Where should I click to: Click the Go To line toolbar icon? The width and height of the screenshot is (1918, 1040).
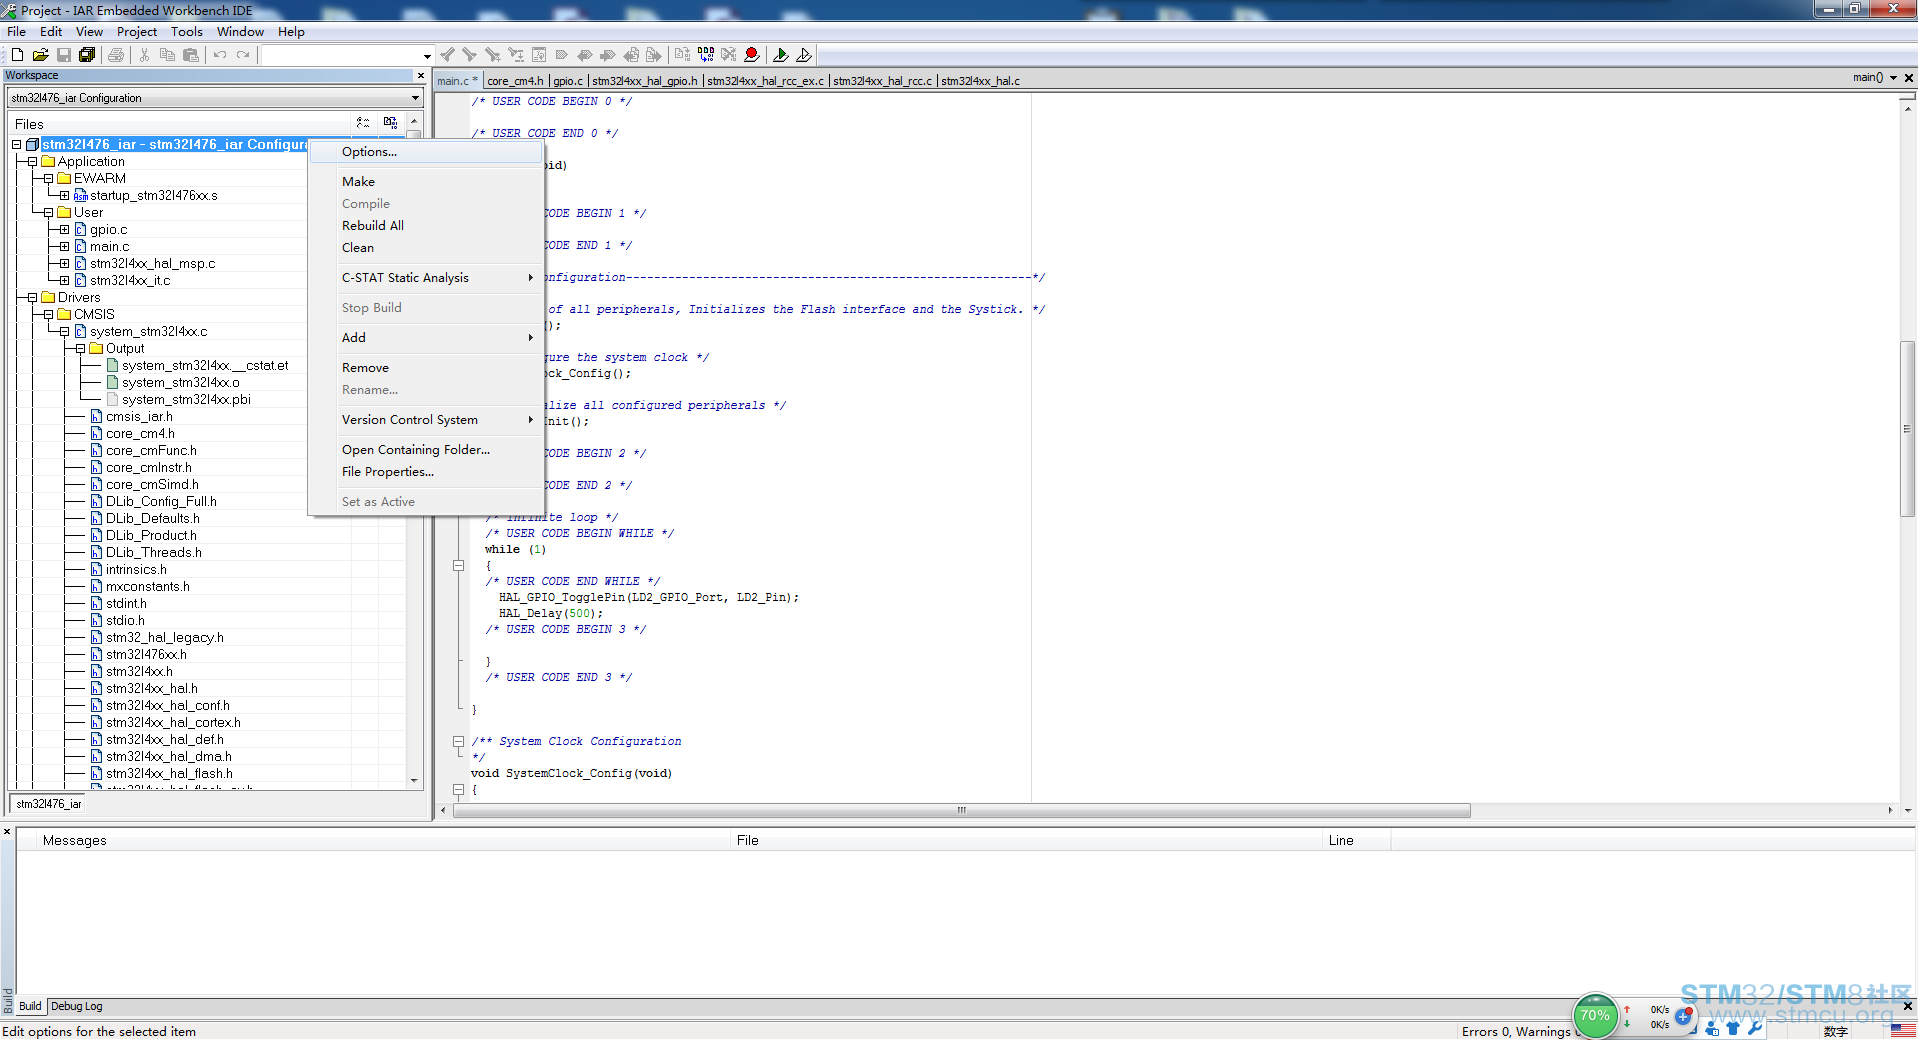tap(539, 55)
